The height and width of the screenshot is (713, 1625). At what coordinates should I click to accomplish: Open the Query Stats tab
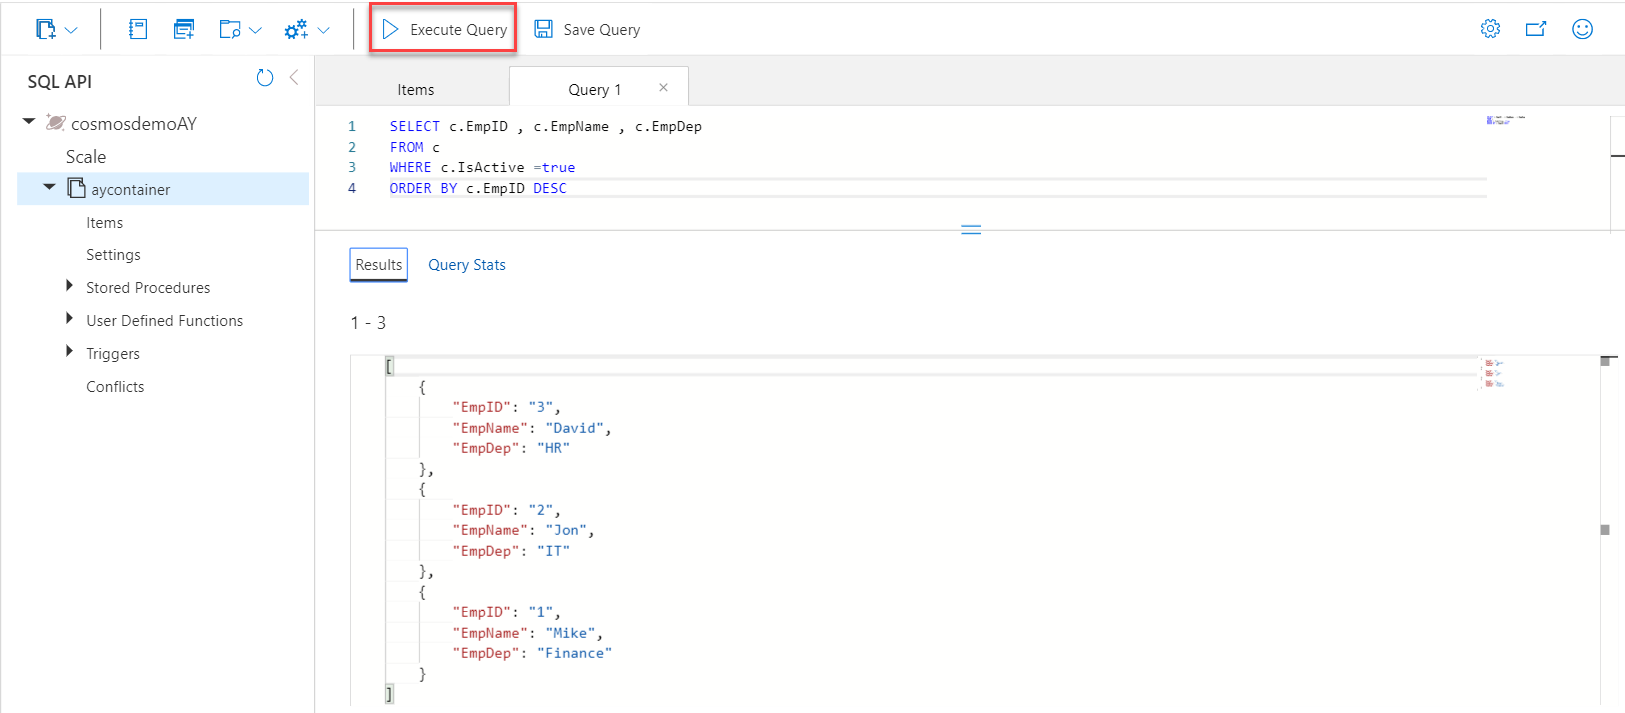click(x=467, y=265)
